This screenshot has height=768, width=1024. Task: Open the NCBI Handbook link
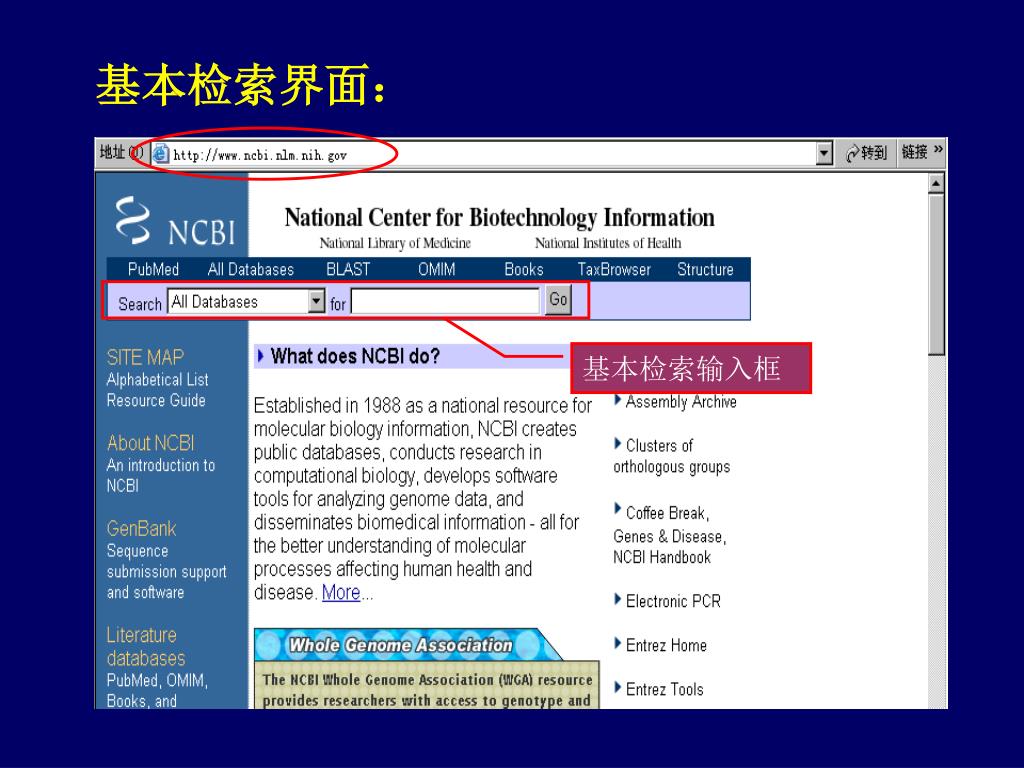coord(662,557)
